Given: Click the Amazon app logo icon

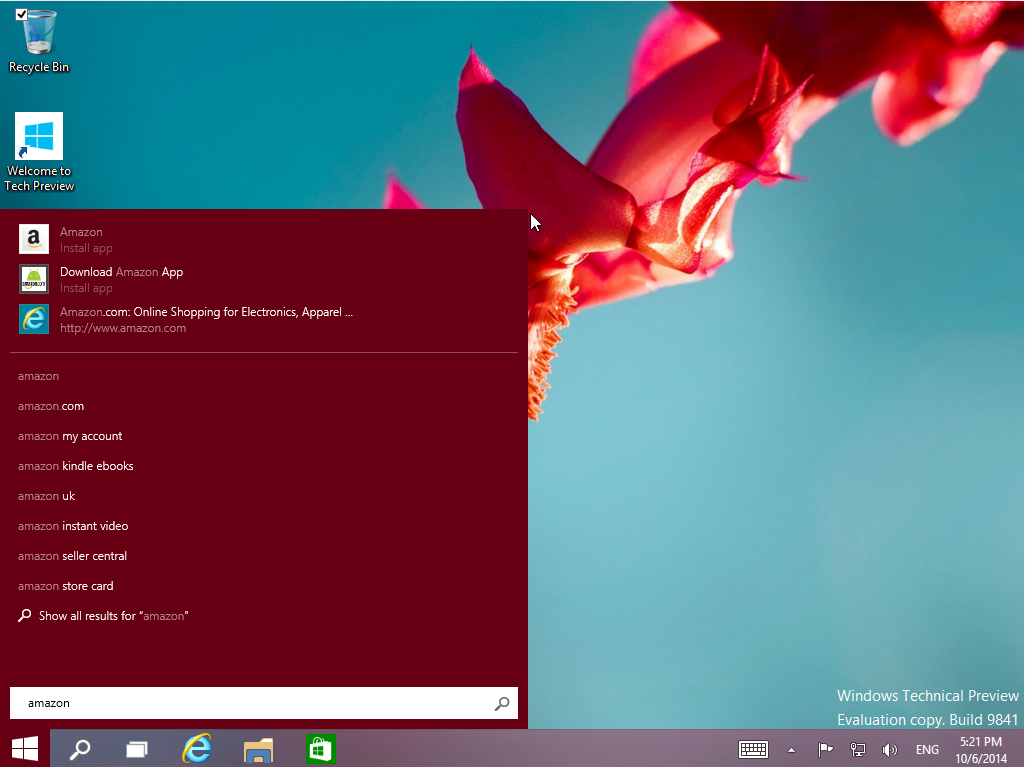Looking at the screenshot, I should (x=34, y=239).
